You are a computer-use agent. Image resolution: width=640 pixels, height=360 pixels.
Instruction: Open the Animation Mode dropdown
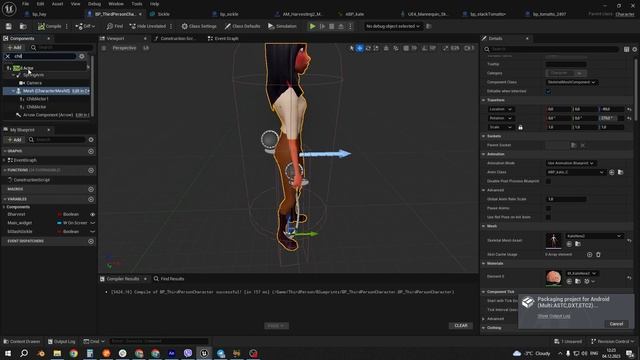click(571, 163)
